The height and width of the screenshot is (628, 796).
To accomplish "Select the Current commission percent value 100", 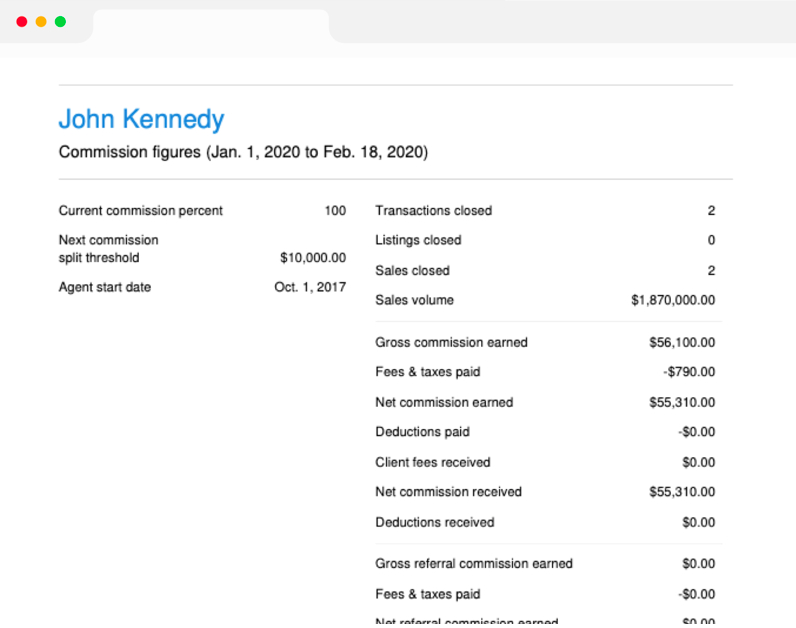I will point(335,211).
